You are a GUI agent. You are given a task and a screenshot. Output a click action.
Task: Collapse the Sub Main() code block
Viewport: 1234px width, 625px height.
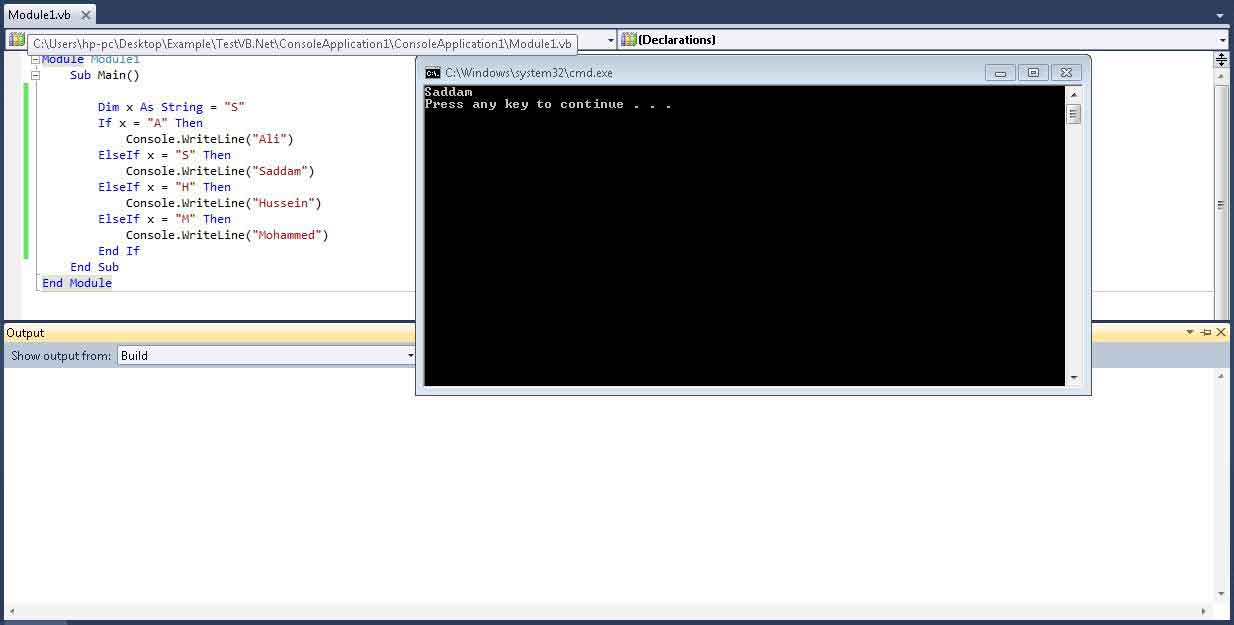pos(35,75)
